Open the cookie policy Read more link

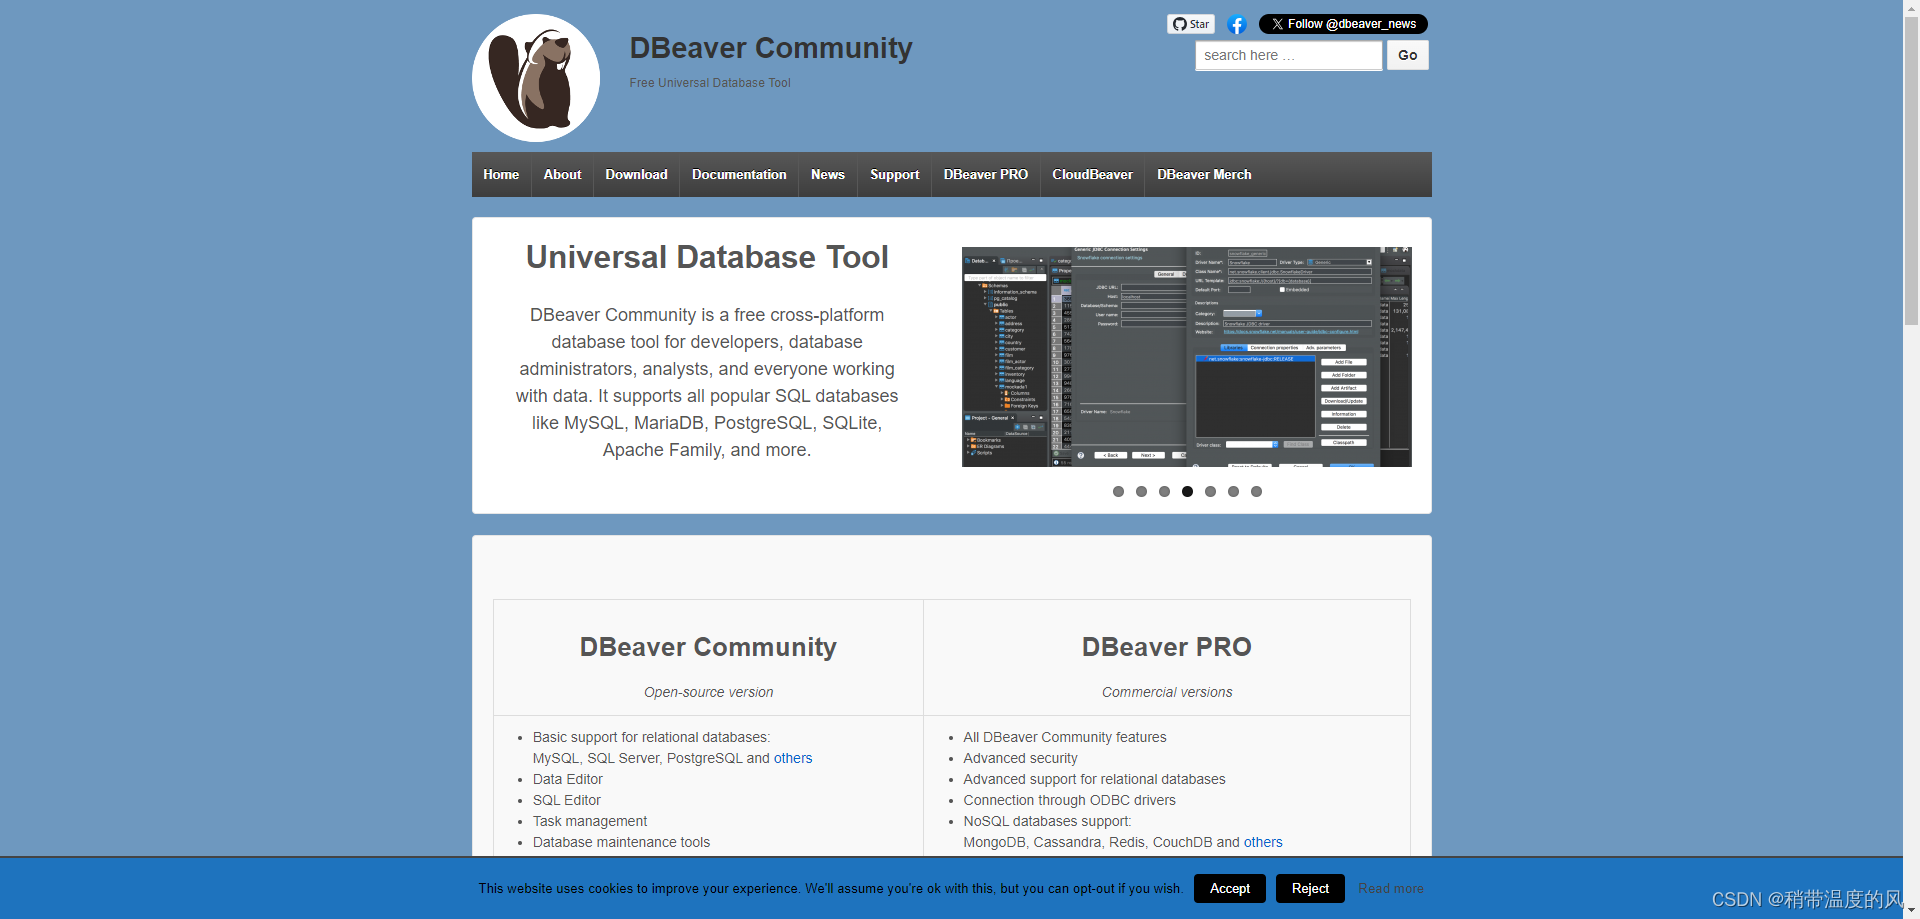[x=1391, y=888]
